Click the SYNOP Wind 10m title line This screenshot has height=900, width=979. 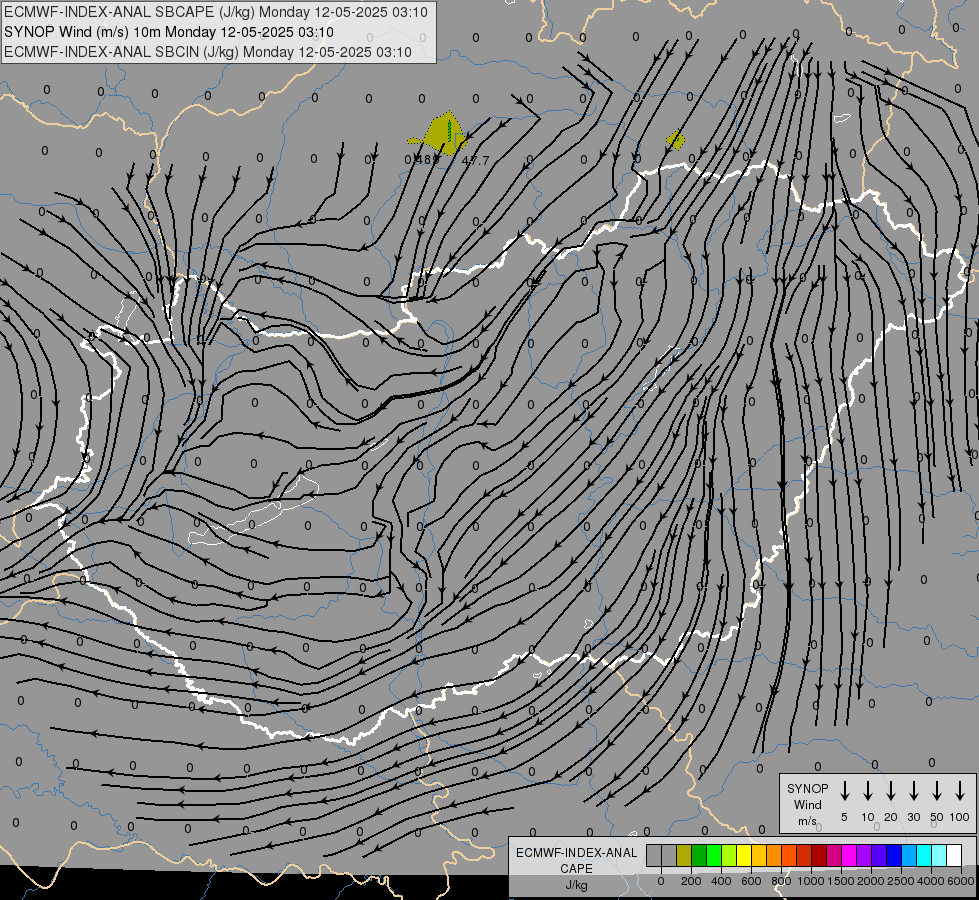(x=169, y=32)
